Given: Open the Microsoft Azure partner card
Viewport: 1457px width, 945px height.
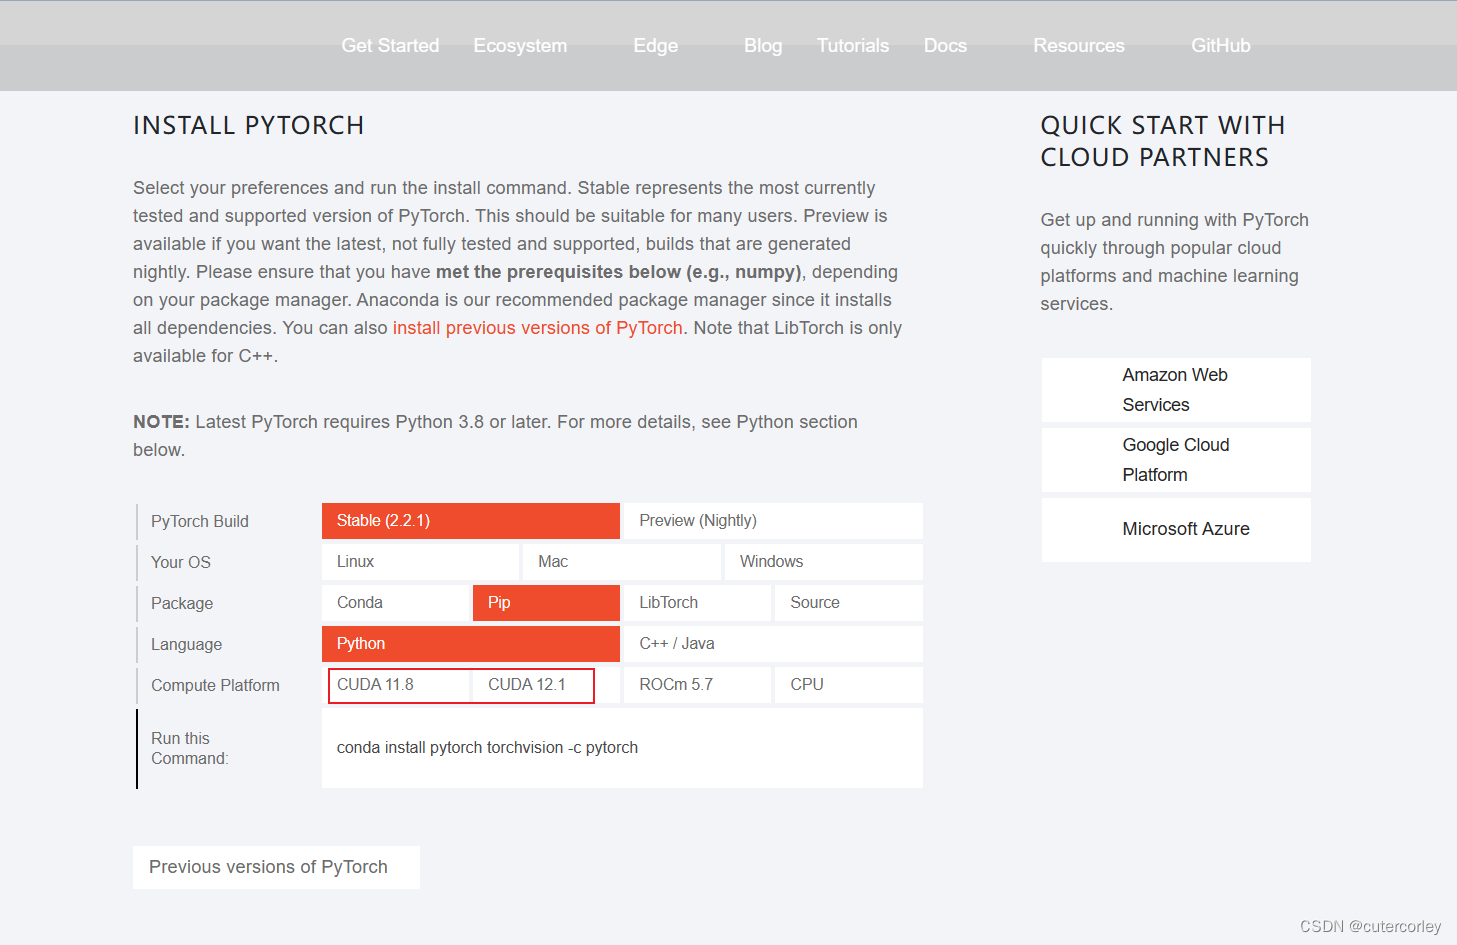Looking at the screenshot, I should click(x=1176, y=530).
